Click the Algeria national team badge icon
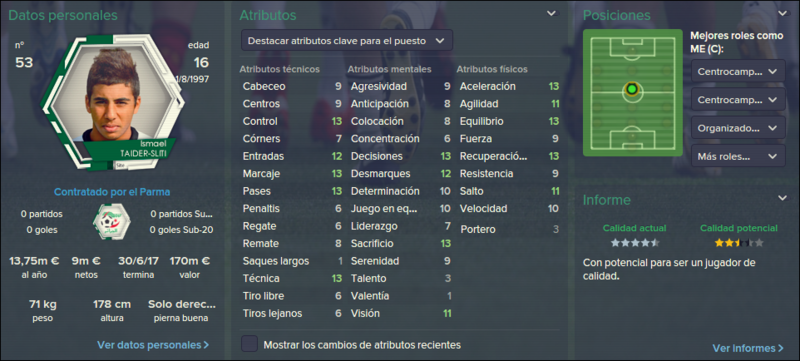The image size is (800, 361). [111, 221]
